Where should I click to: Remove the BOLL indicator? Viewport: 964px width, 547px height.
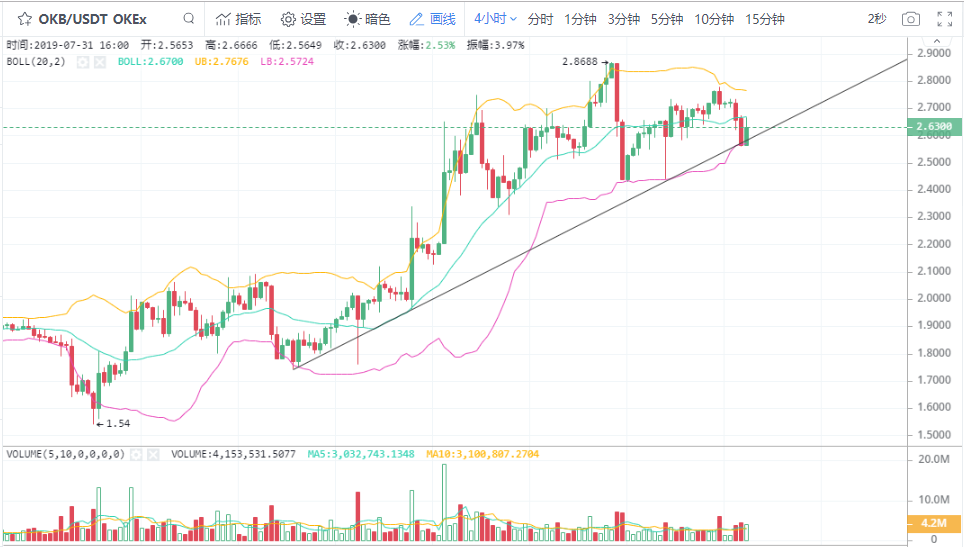tap(100, 61)
